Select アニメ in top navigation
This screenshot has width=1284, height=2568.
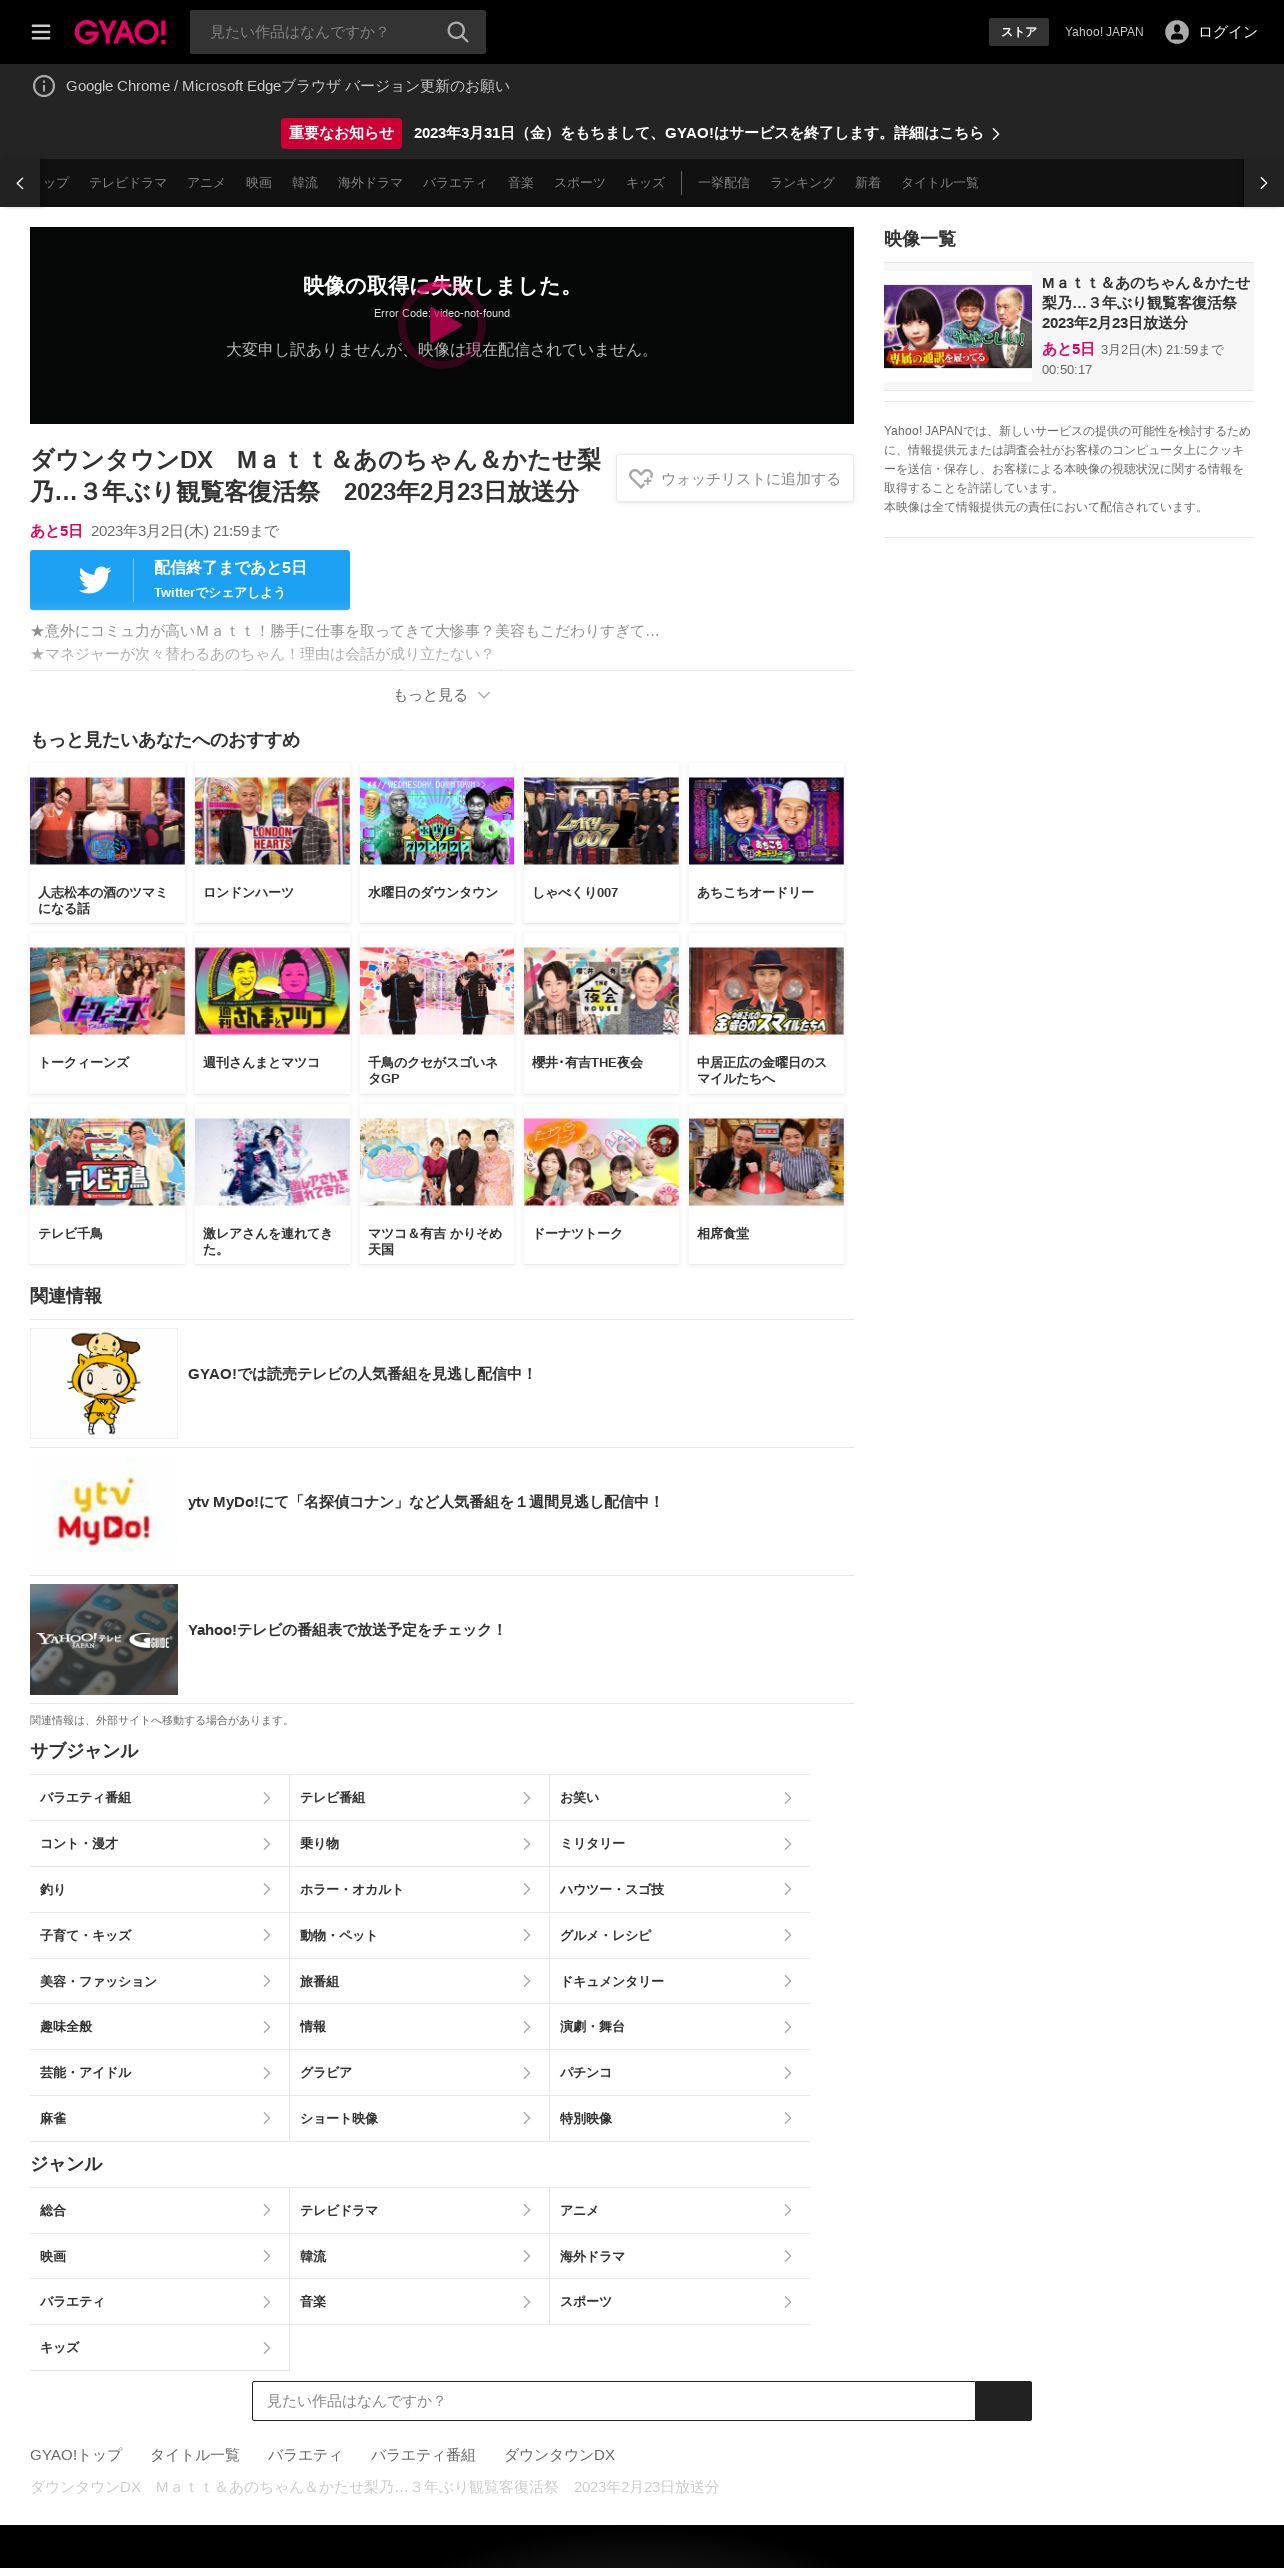[206, 183]
